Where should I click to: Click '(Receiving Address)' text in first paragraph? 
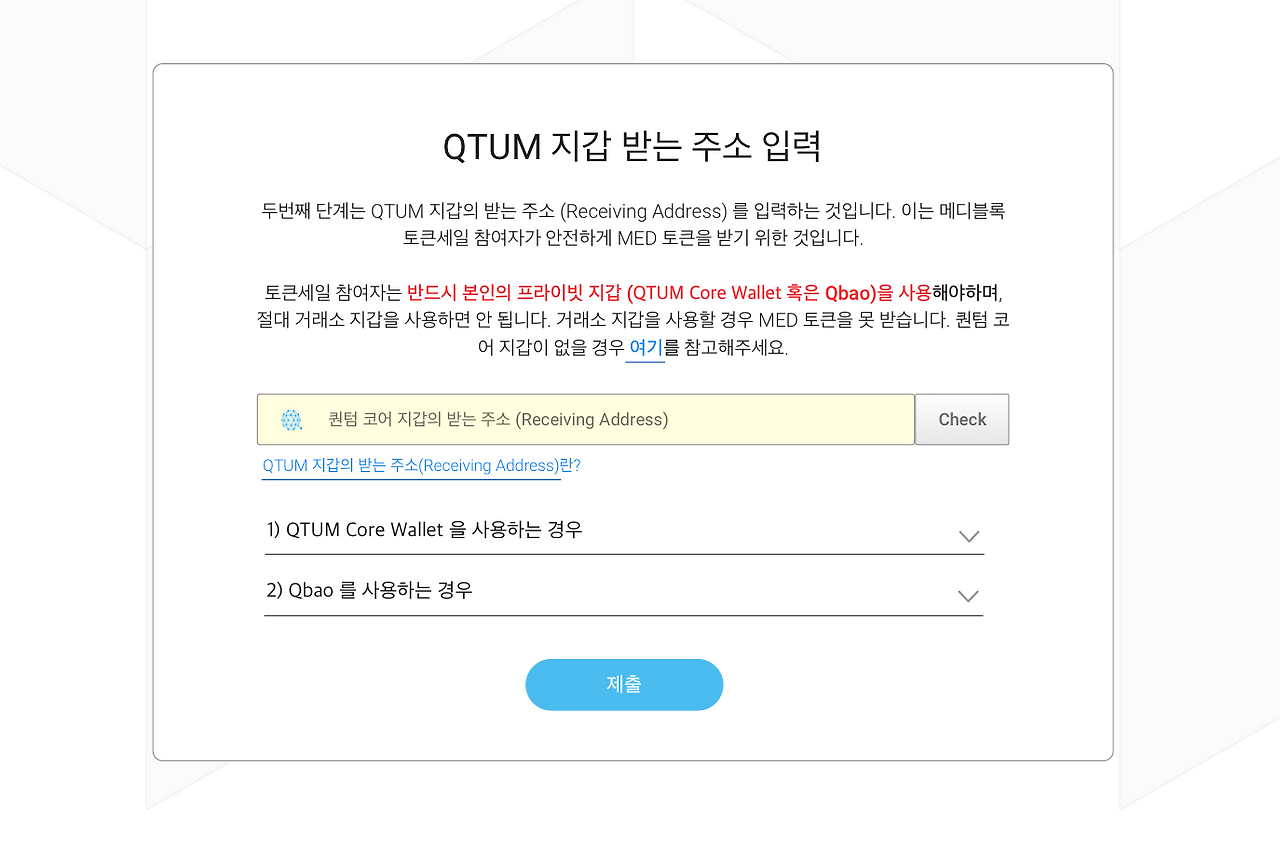pyautogui.click(x=643, y=211)
